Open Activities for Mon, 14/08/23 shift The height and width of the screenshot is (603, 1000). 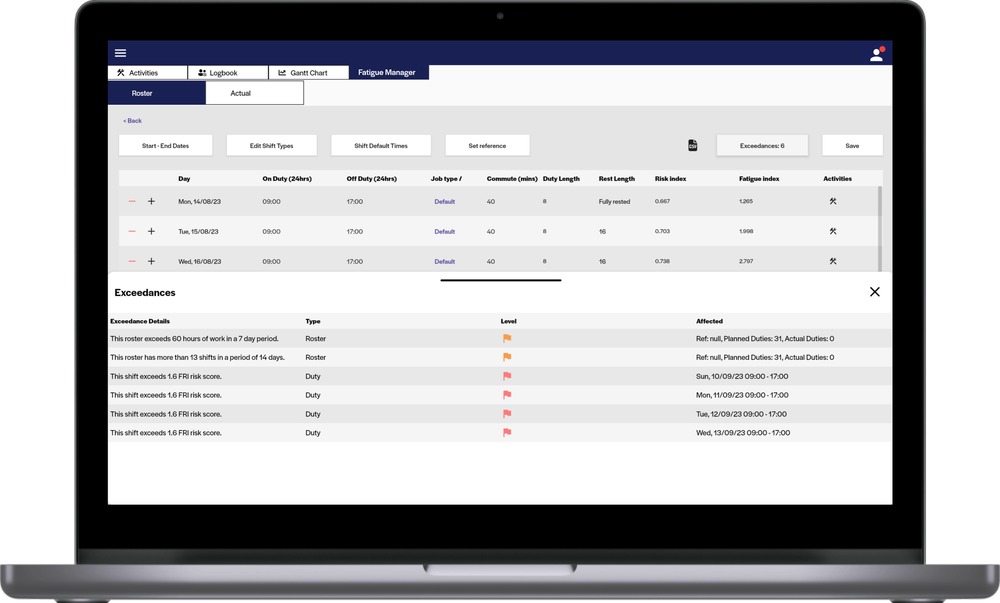[832, 201]
